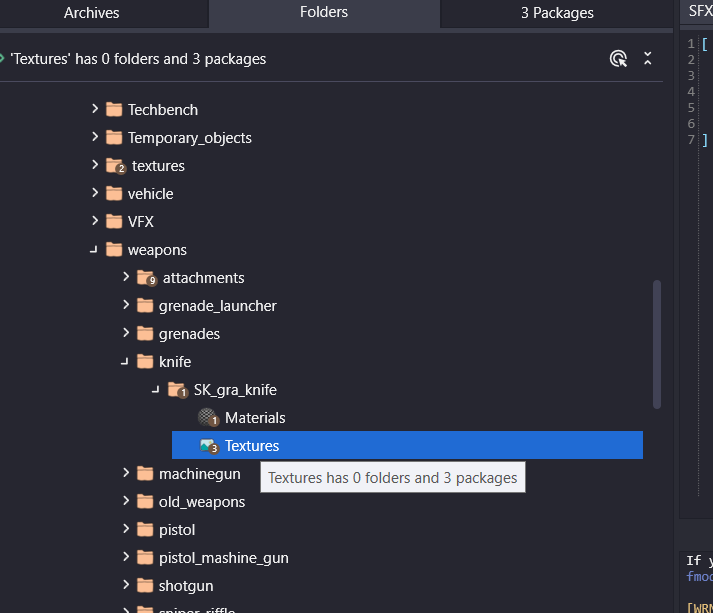This screenshot has height=613, width=713.
Task: Collapse the knife folder
Action: point(125,362)
